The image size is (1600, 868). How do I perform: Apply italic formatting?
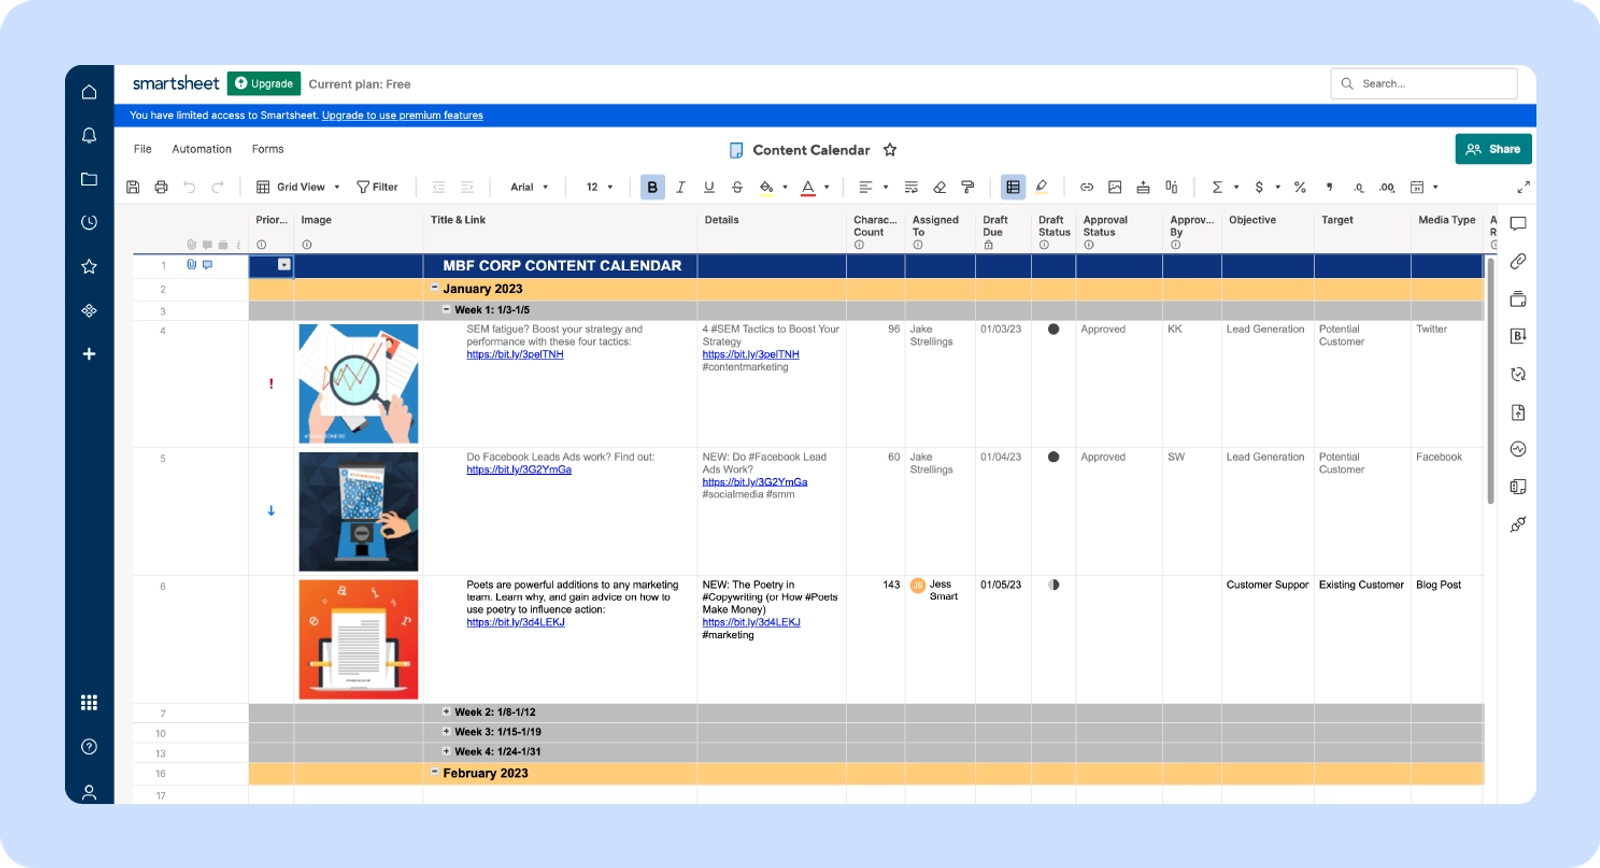[681, 187]
